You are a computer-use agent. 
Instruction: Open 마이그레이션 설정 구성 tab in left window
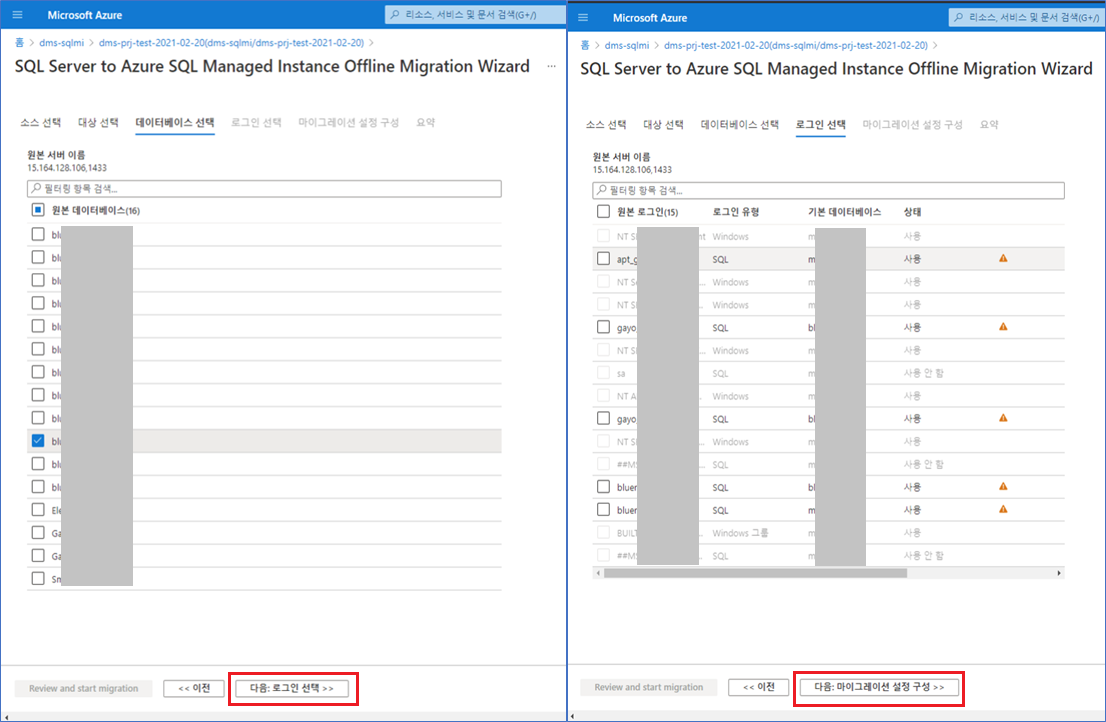[x=348, y=123]
